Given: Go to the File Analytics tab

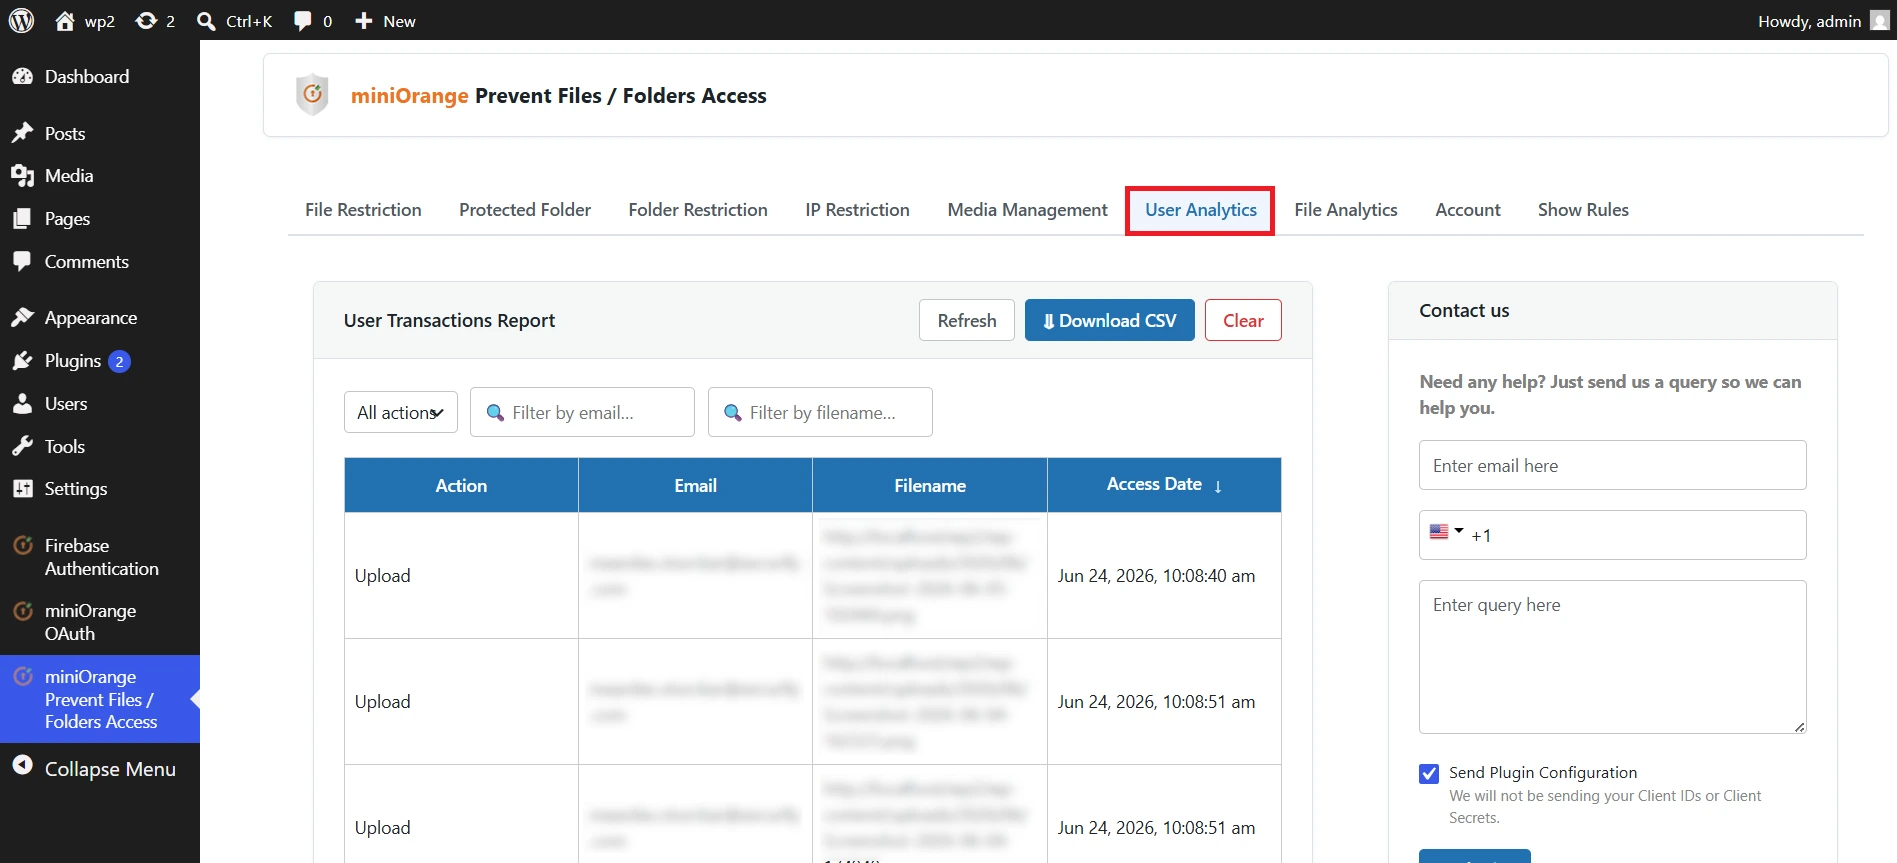Looking at the screenshot, I should click(x=1346, y=210).
